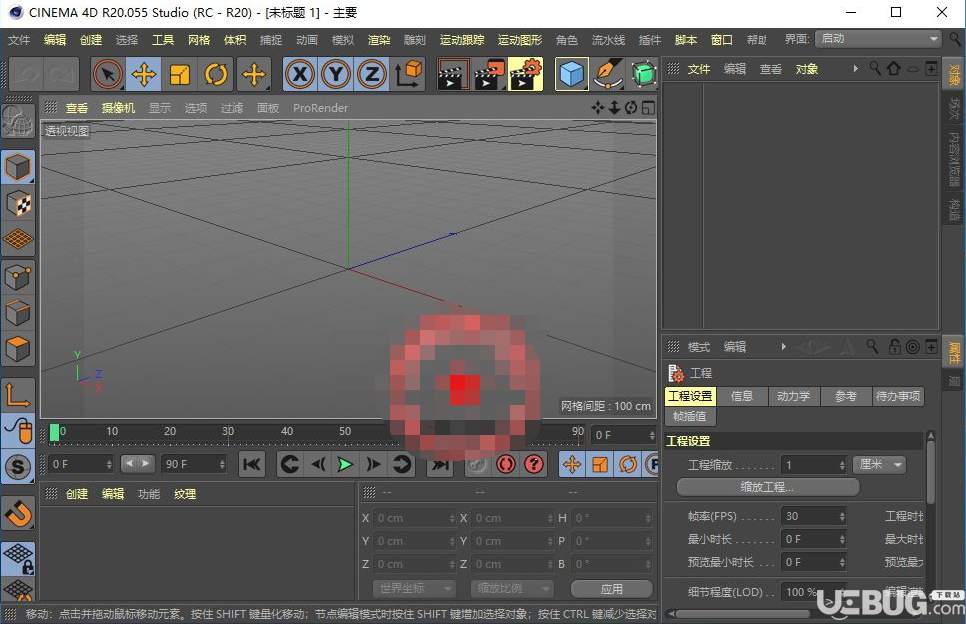Open keyframe selection question mark button
Viewport: 966px width, 624px height.
click(x=534, y=464)
